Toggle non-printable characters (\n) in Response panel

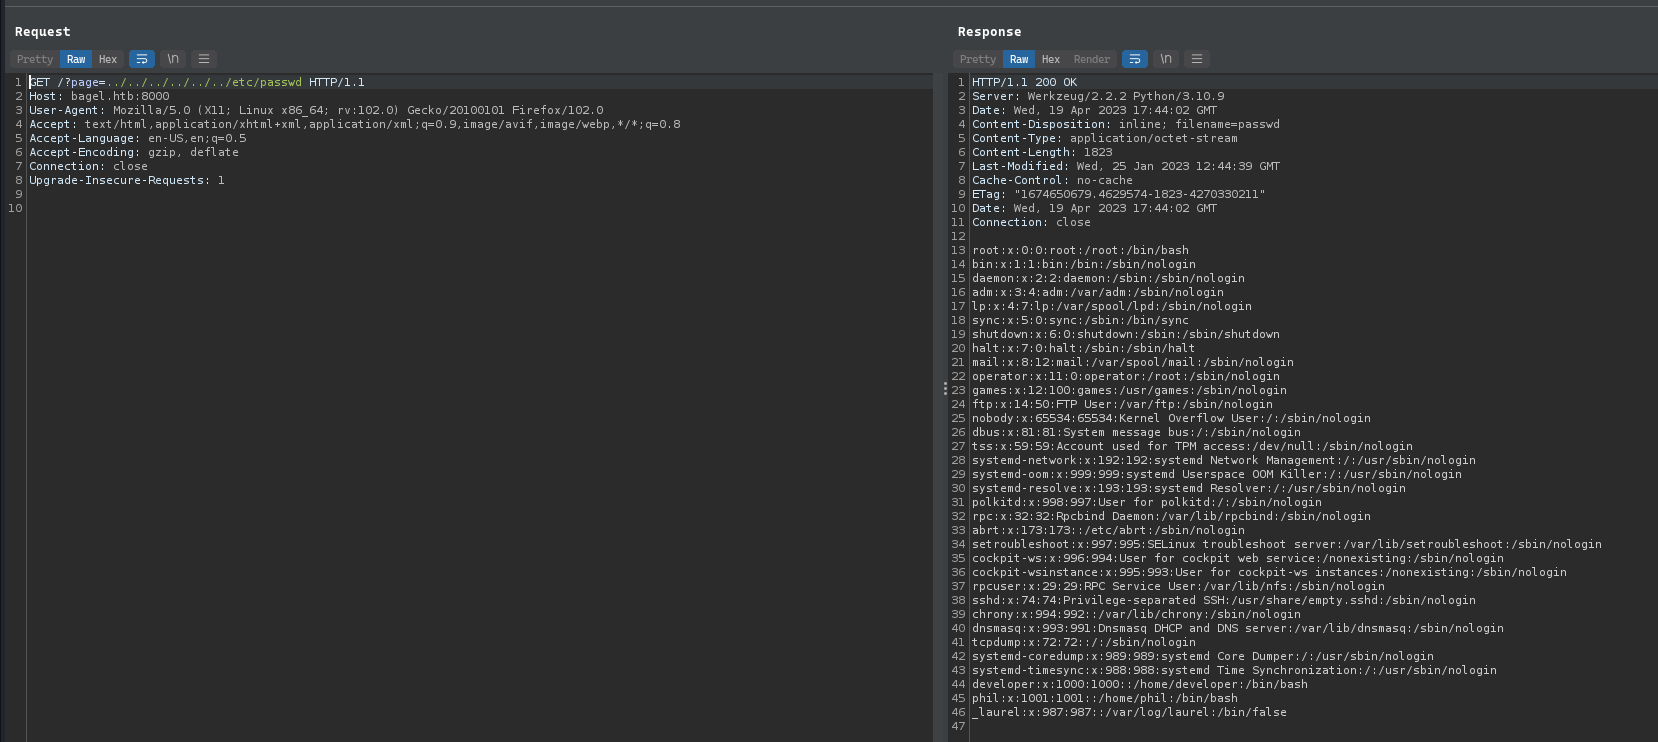coord(1166,59)
